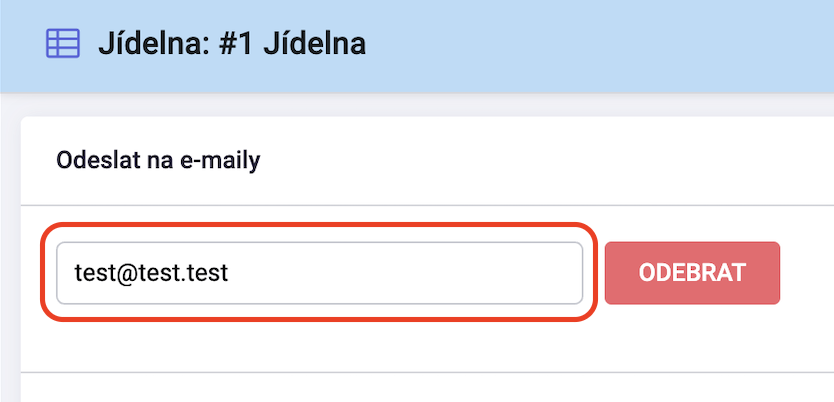Click the divider line under "Odeslat na e-maily"
Image resolution: width=834 pixels, height=402 pixels.
(x=427, y=205)
